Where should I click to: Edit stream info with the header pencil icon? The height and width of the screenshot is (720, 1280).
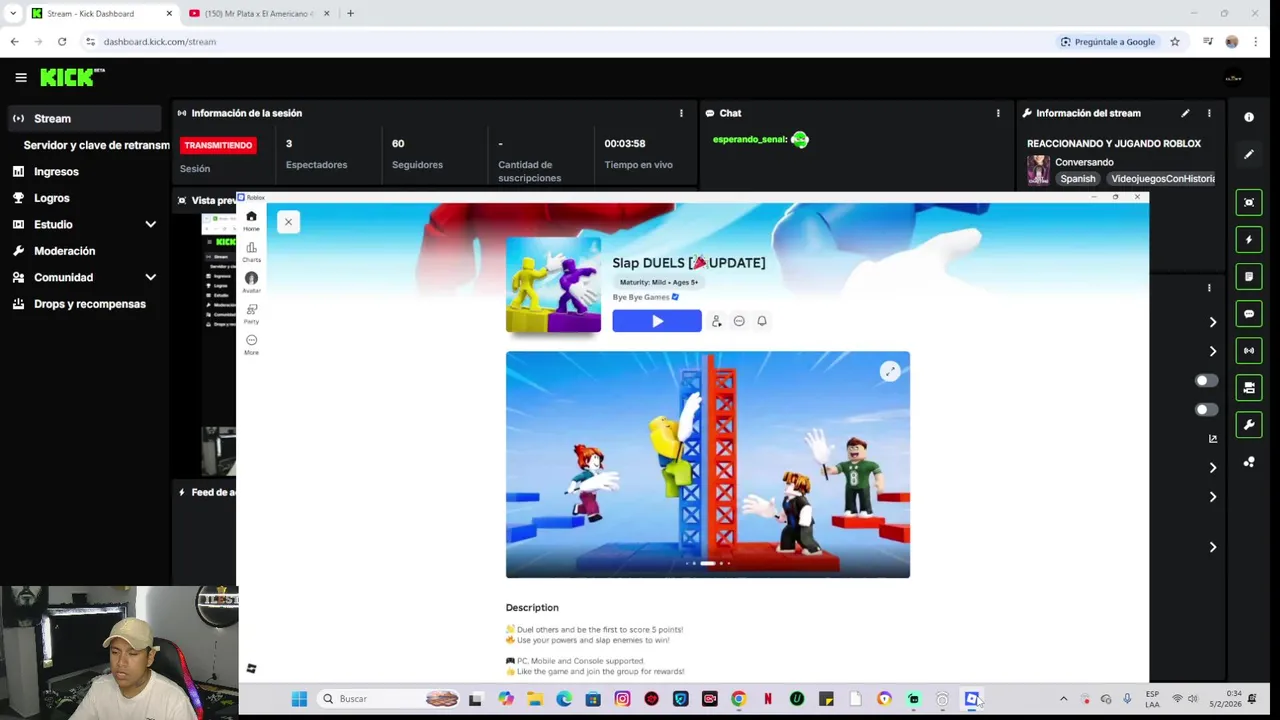click(1185, 113)
